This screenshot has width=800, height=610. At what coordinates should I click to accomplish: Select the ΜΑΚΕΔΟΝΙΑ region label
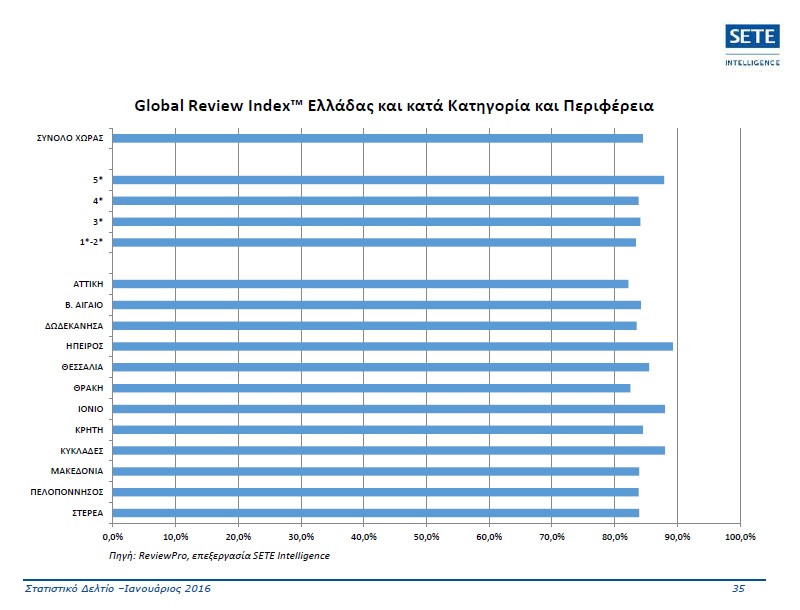(x=77, y=471)
